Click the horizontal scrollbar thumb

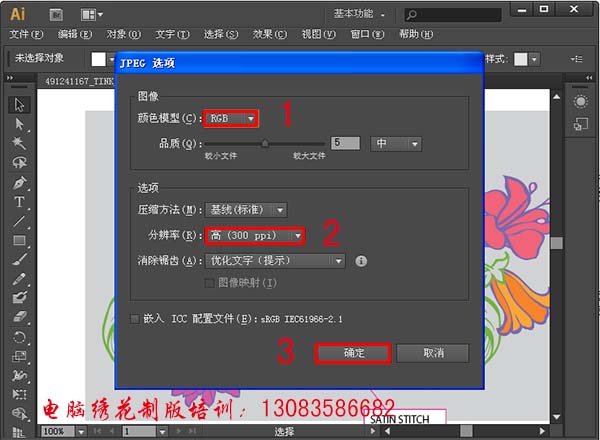point(466,431)
